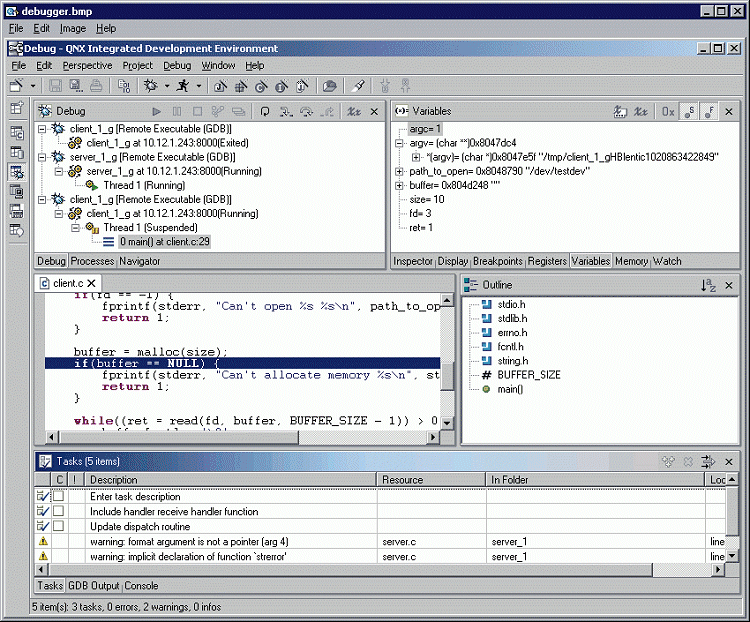The height and width of the screenshot is (622, 750).
Task: Click the Tasks filter icon
Action: click(x=708, y=462)
